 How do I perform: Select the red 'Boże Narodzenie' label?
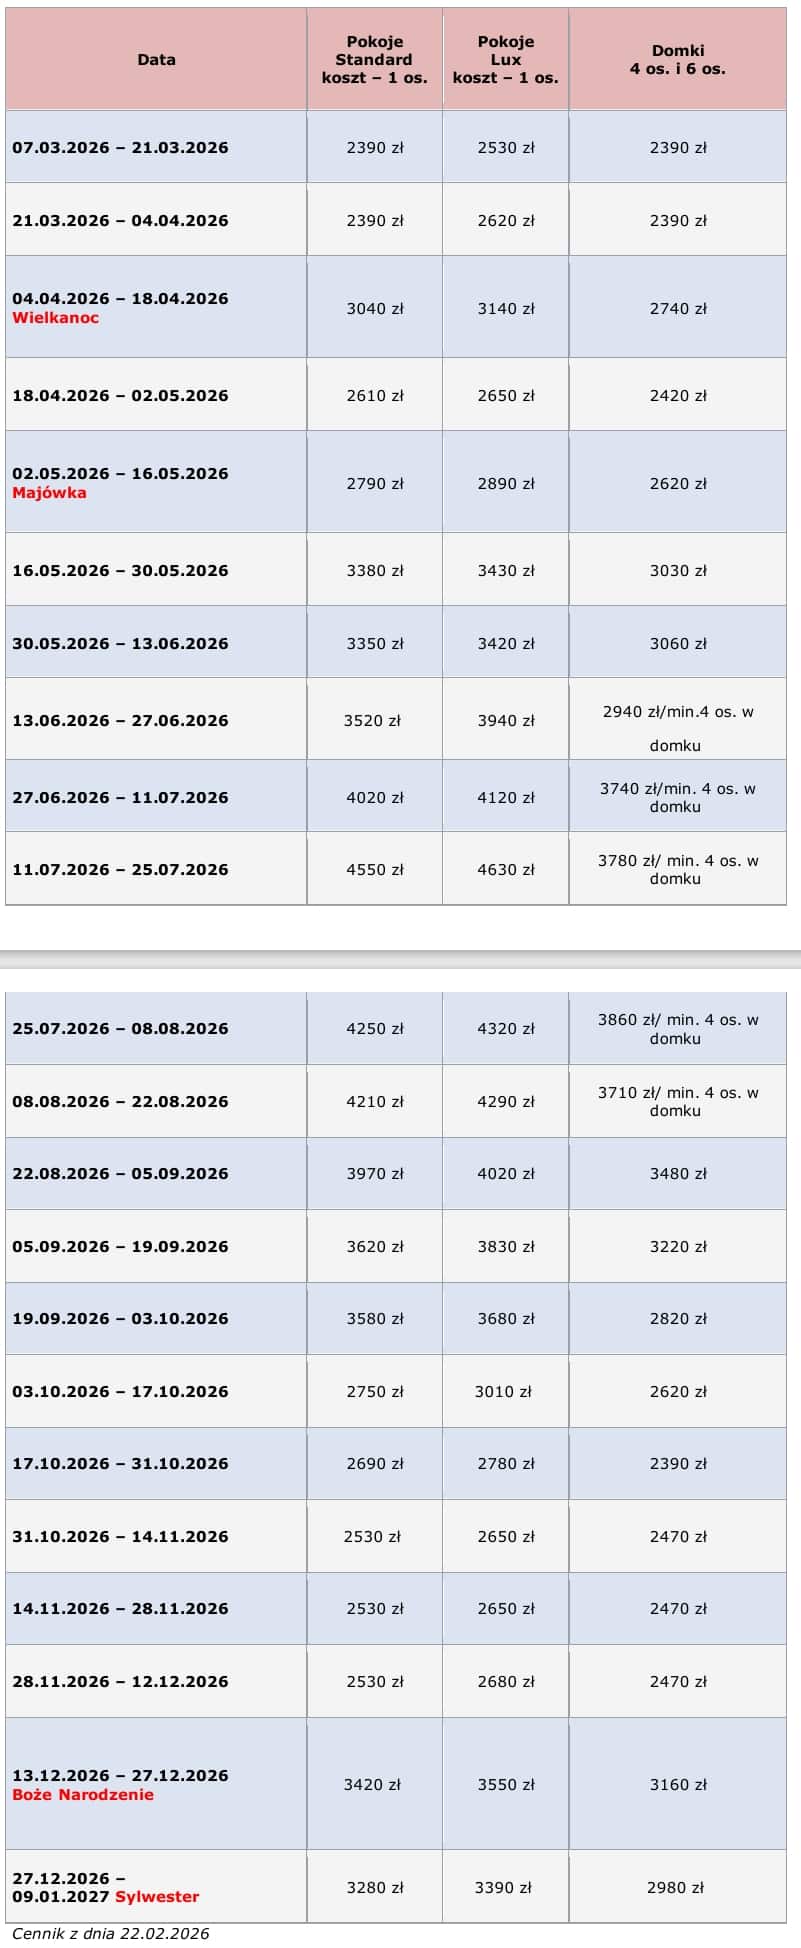(83, 1794)
